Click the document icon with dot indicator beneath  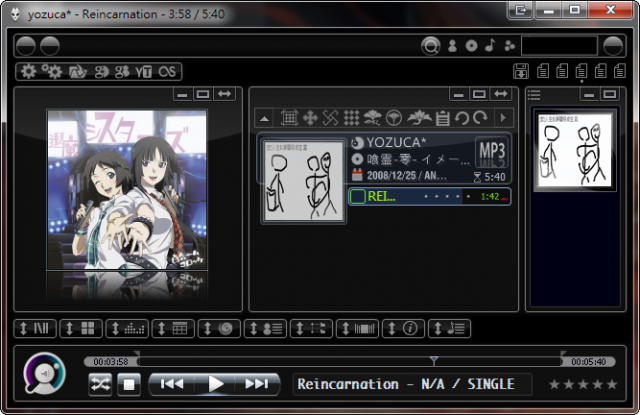(x=581, y=71)
